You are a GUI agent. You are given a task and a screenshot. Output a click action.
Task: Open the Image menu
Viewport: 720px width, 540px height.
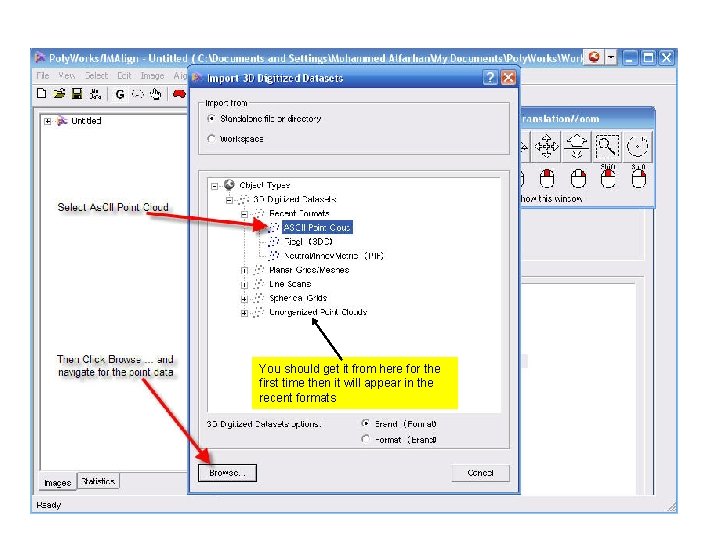coord(152,75)
